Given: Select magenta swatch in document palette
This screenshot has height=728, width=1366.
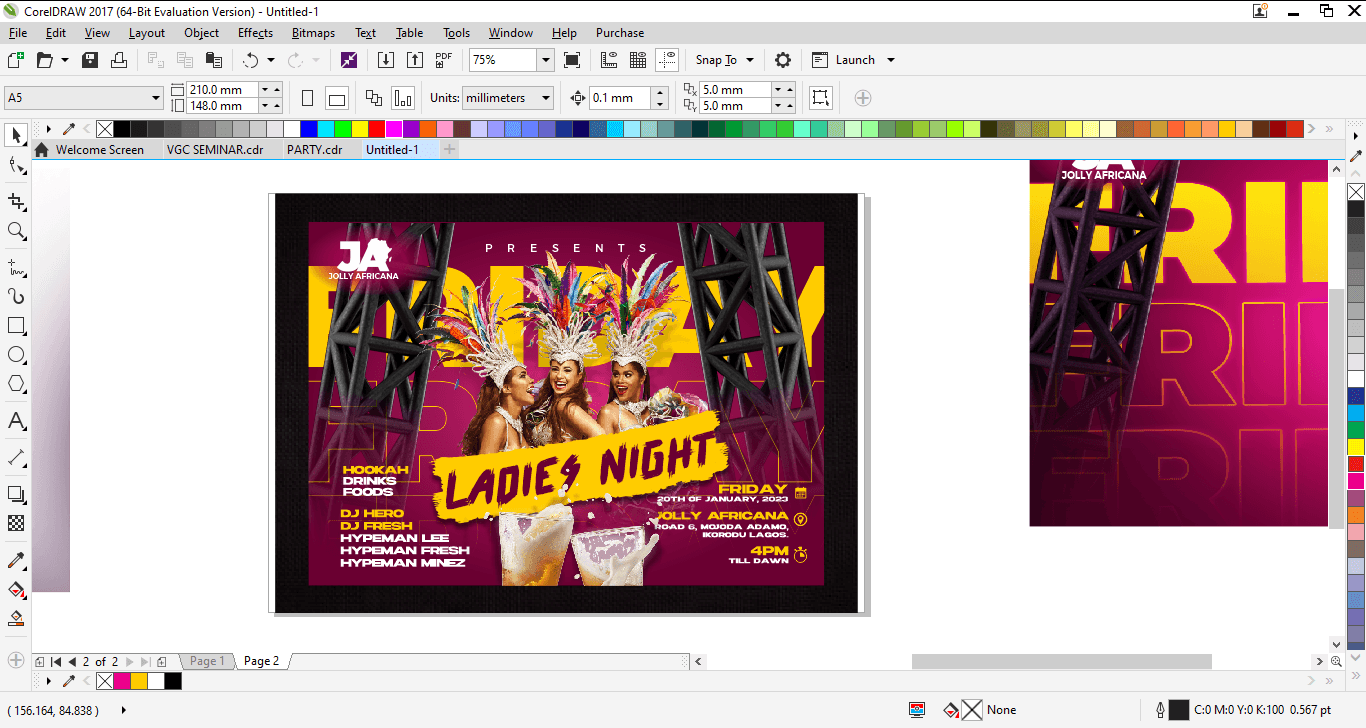Looking at the screenshot, I should (122, 681).
